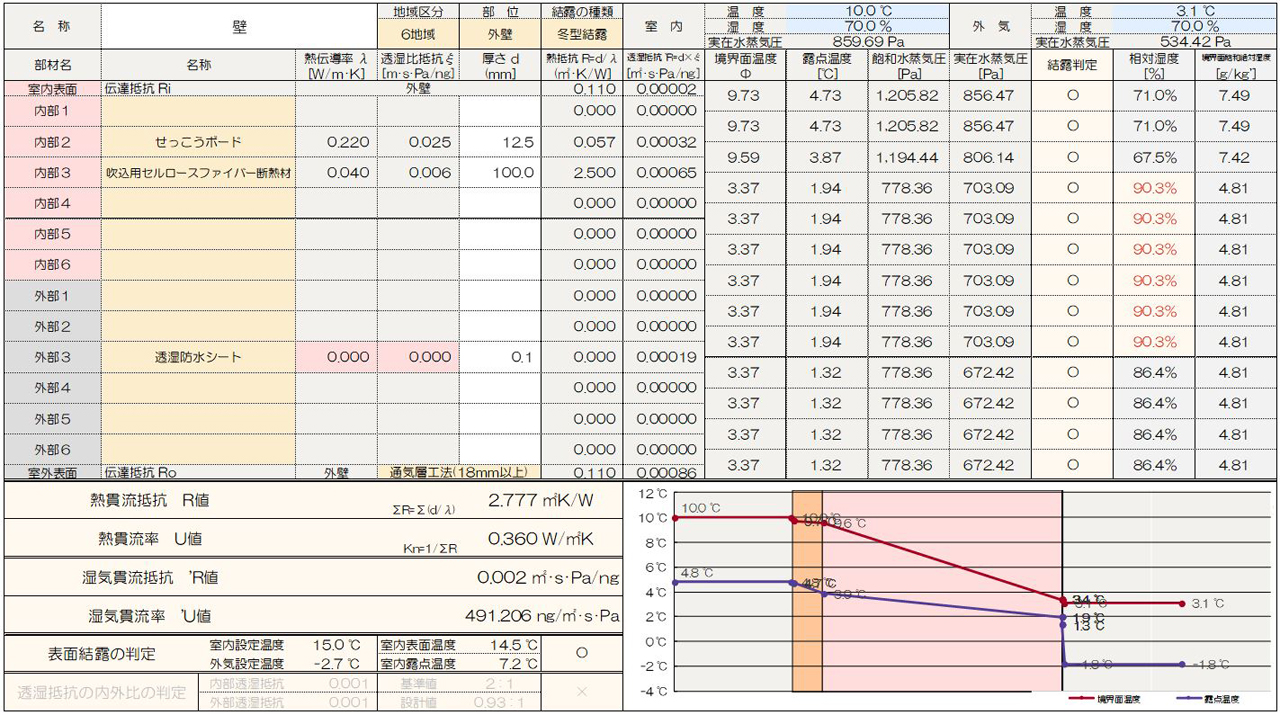This screenshot has width=1280, height=715.
Task: Click the thickness value 100.0 cell
Action: [x=500, y=173]
